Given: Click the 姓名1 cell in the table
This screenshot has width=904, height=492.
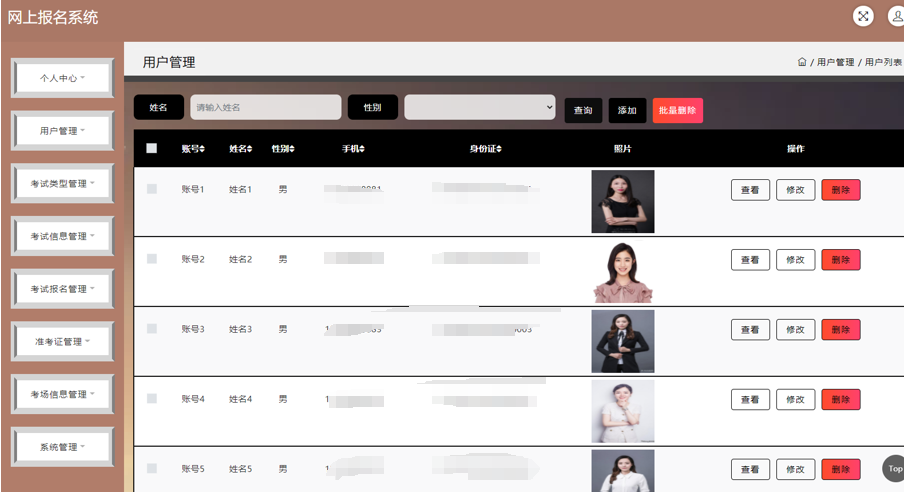Looking at the screenshot, I should pos(240,189).
